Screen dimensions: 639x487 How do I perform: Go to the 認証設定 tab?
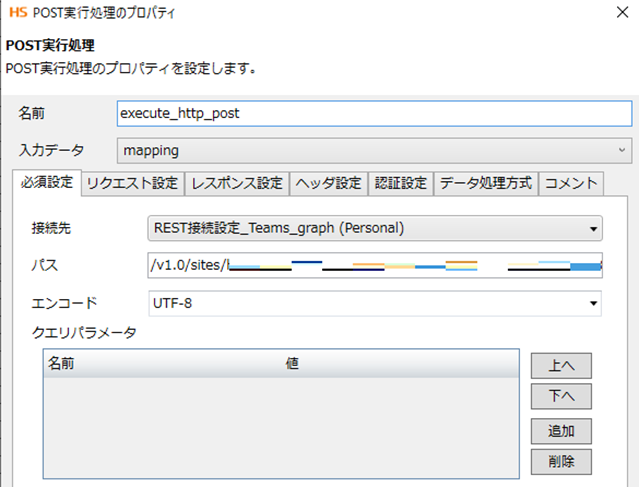[401, 183]
